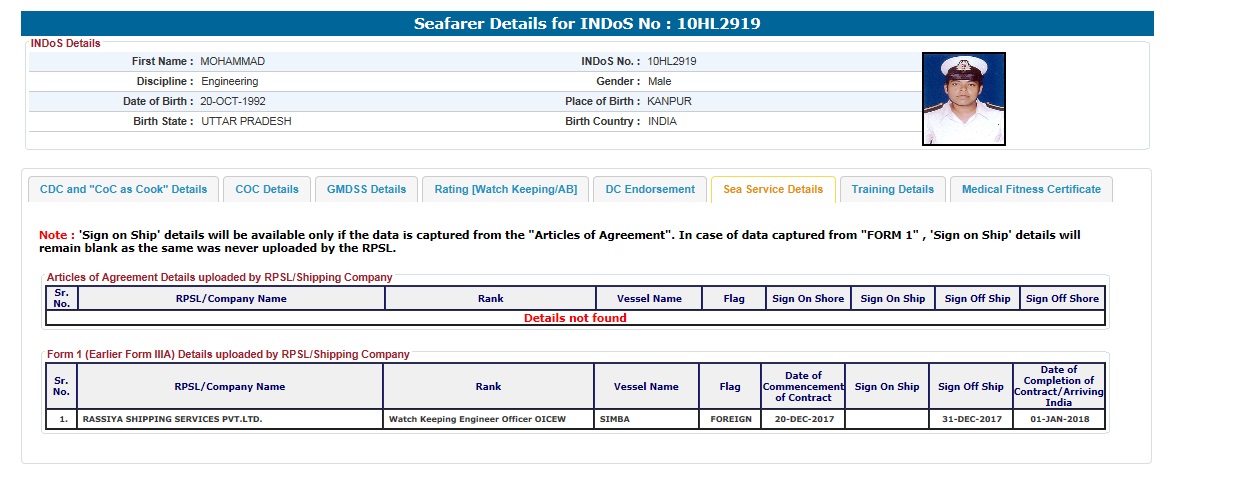The height and width of the screenshot is (485, 1238).
Task: Open the Medical Fitness Certificate tab
Action: click(1031, 189)
